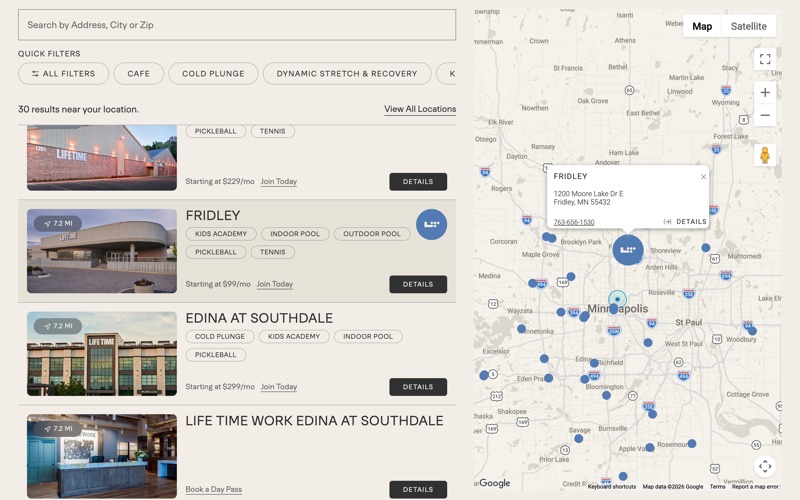Apply the CAFE quick filter

tap(138, 73)
